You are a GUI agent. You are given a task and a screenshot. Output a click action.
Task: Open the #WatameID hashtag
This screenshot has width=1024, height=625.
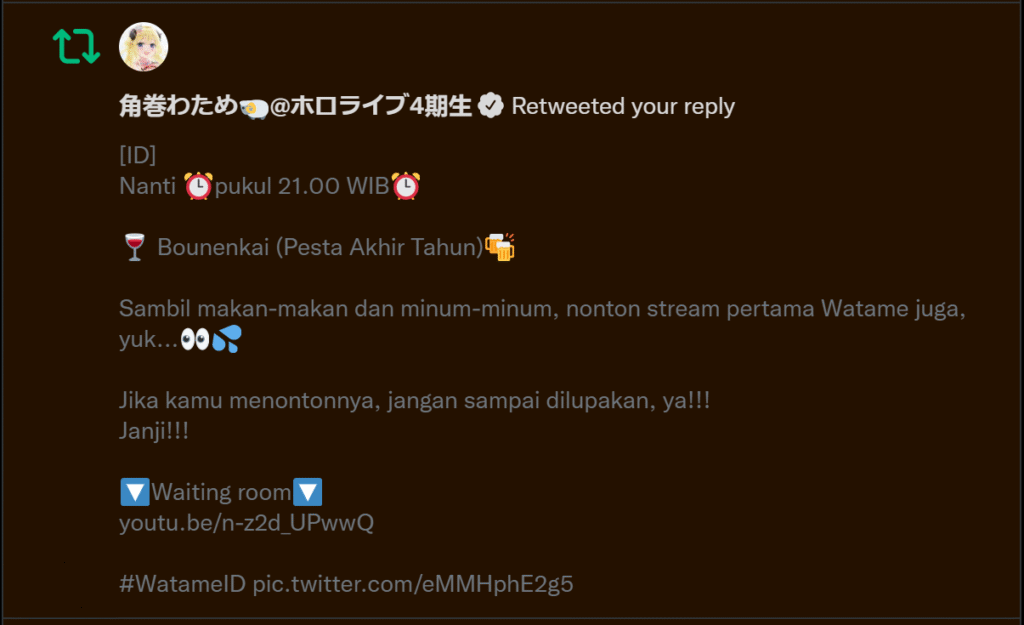pos(182,584)
